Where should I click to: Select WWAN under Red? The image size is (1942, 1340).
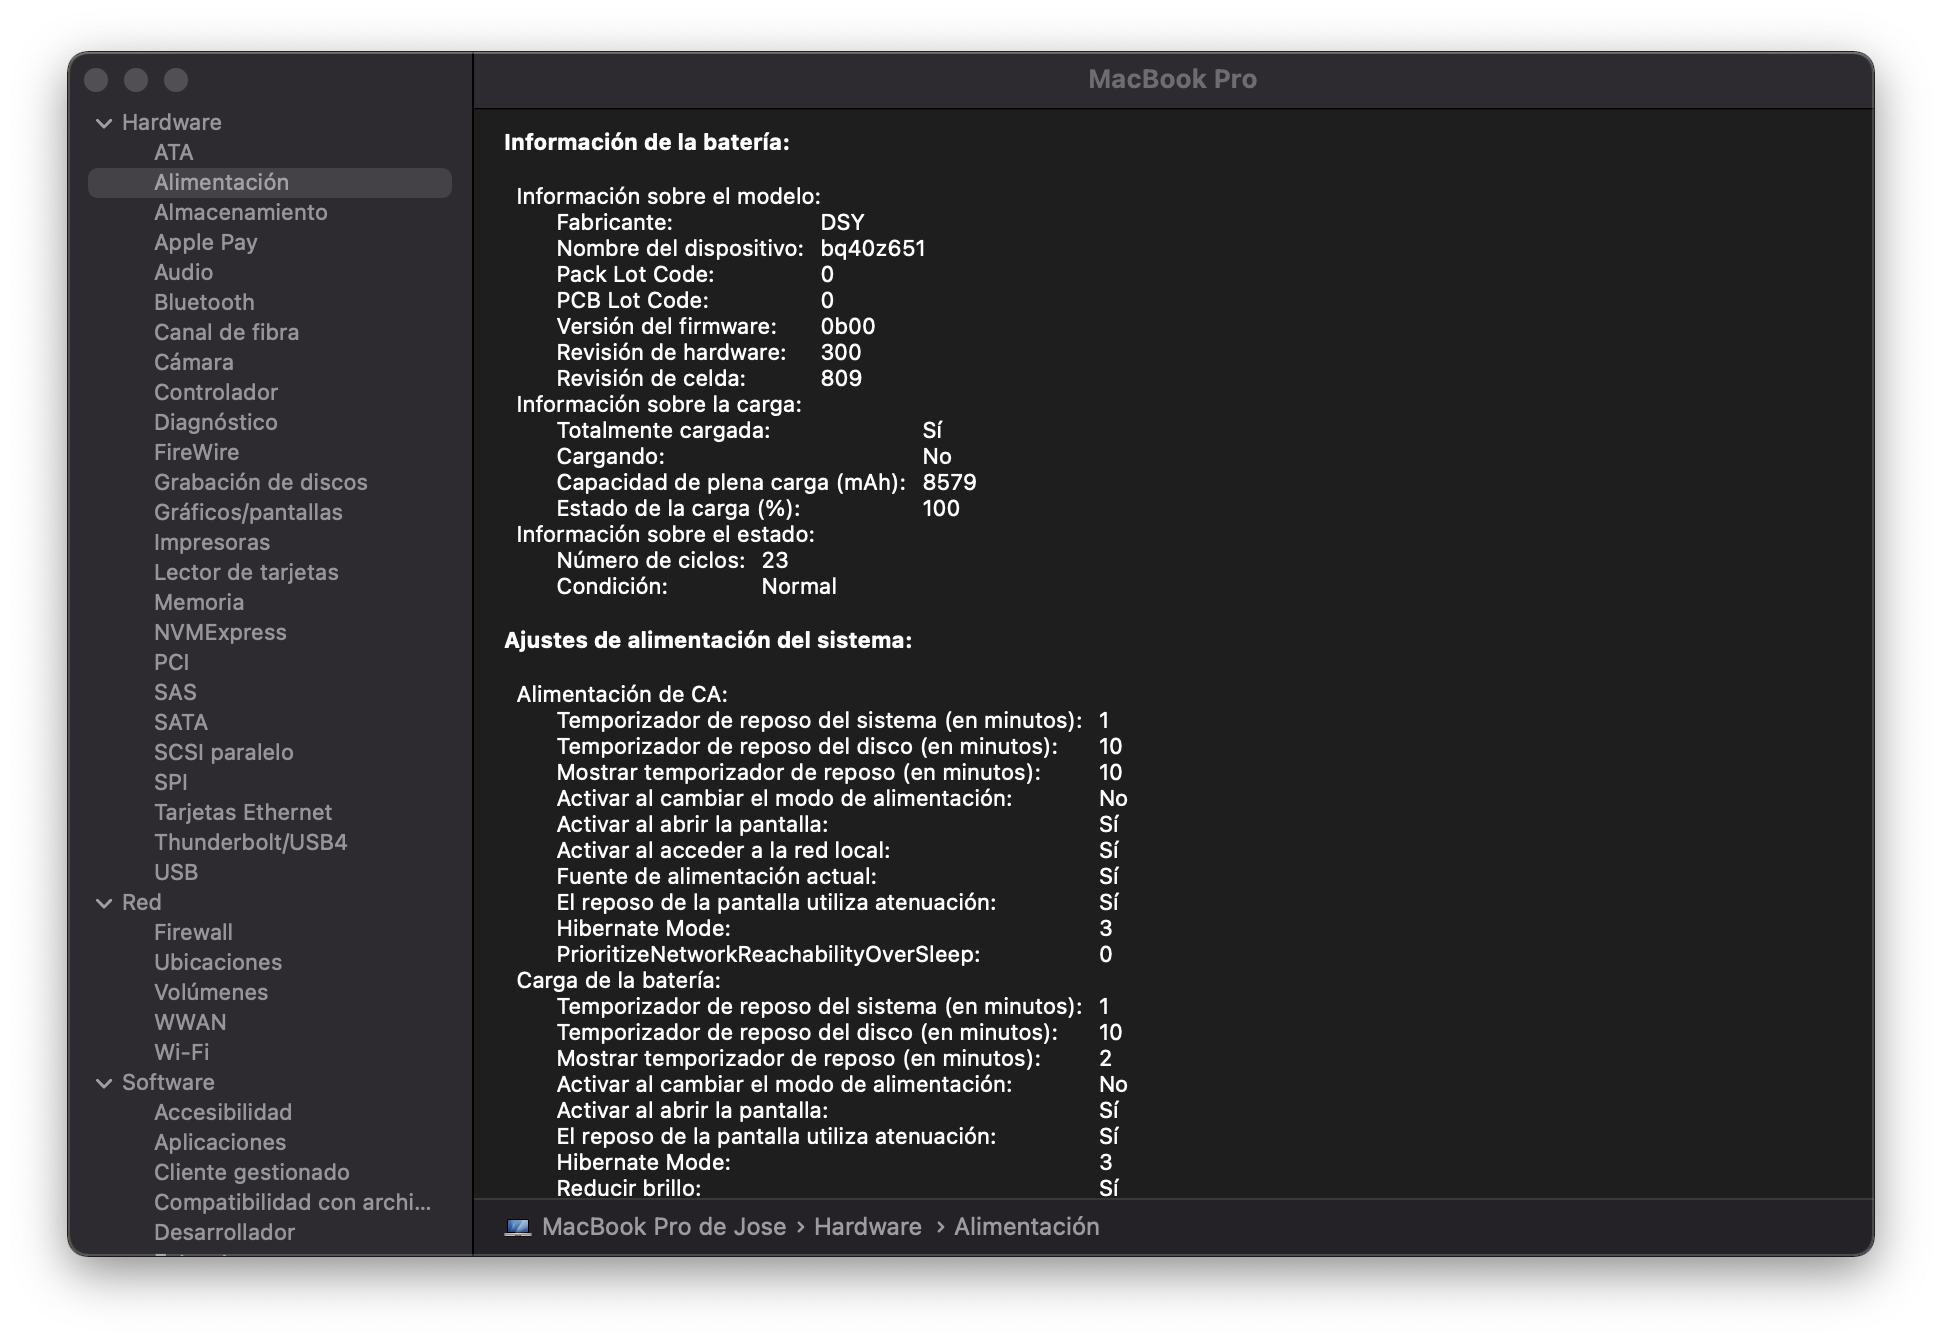189,1022
